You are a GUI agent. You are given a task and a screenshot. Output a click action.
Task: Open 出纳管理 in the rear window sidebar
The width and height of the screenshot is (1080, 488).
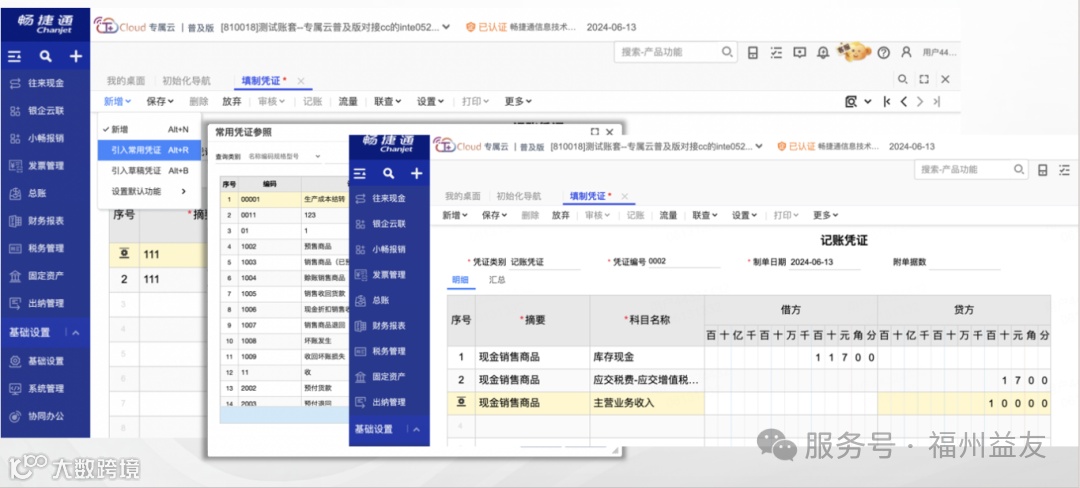pos(45,304)
